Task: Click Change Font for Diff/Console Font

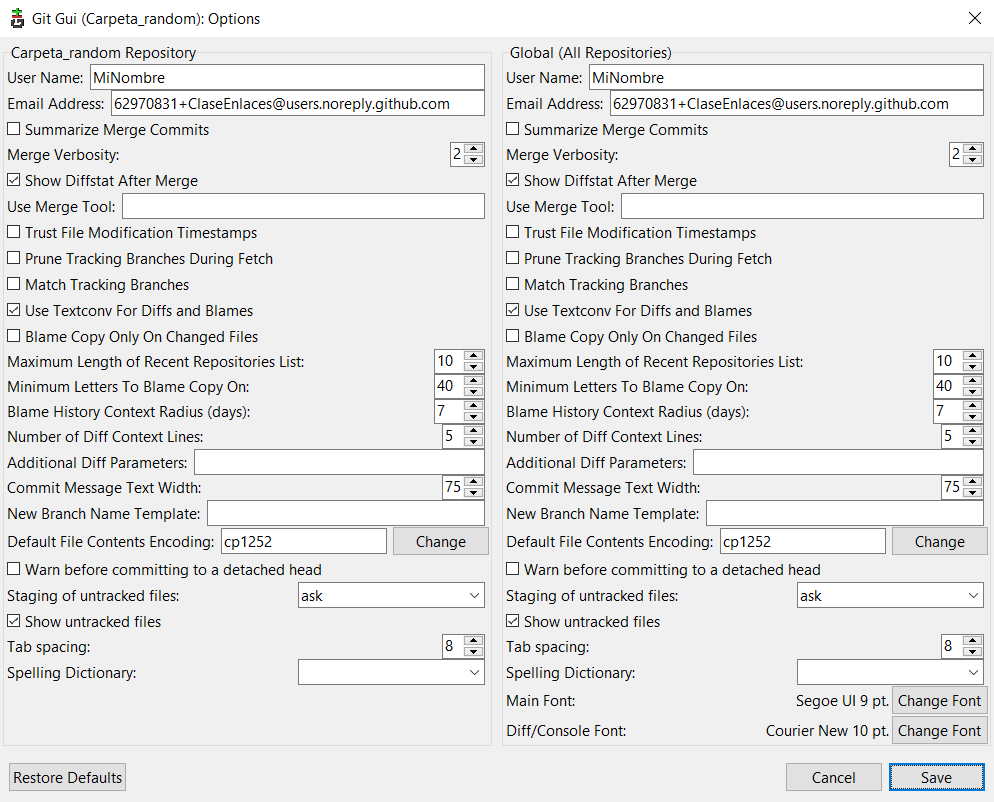Action: tap(939, 730)
